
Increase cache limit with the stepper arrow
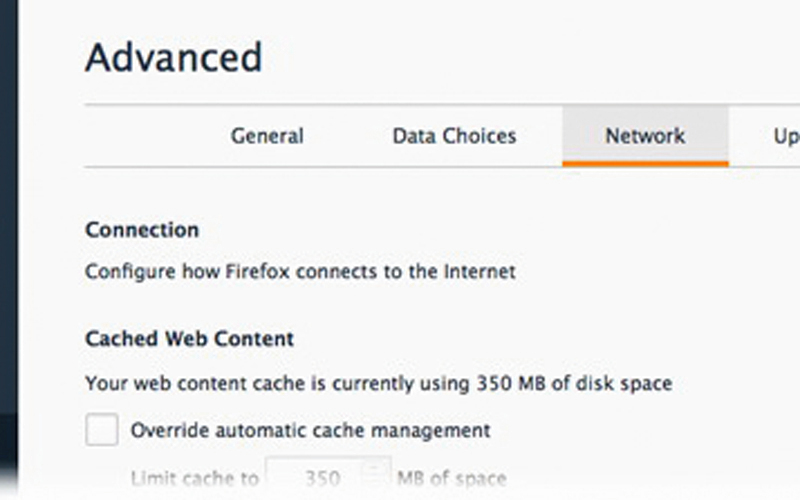click(376, 468)
